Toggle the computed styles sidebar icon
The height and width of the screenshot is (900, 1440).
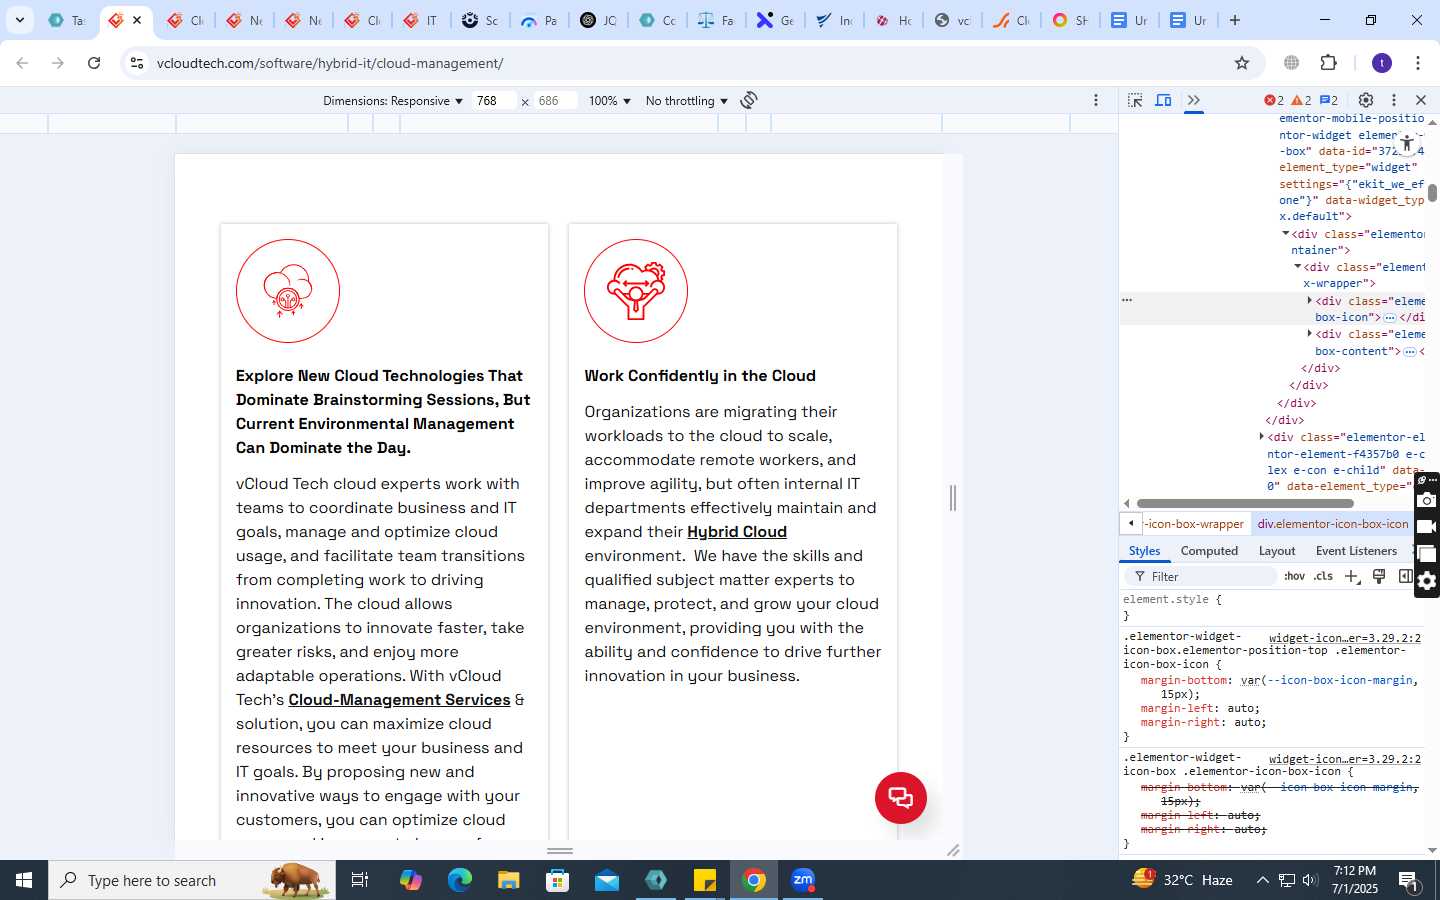coord(1405,576)
